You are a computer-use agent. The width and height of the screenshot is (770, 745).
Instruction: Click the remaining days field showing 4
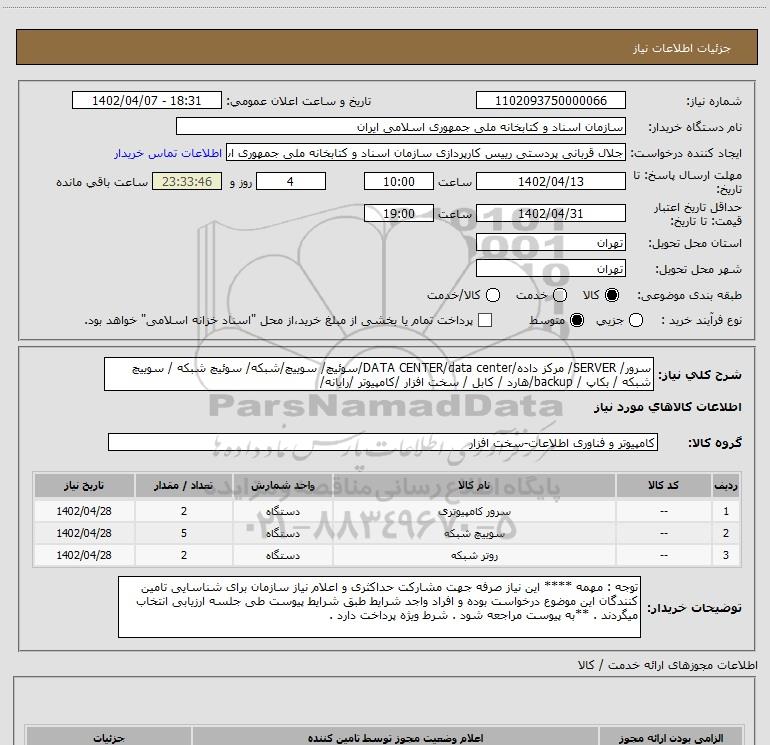pos(291,181)
